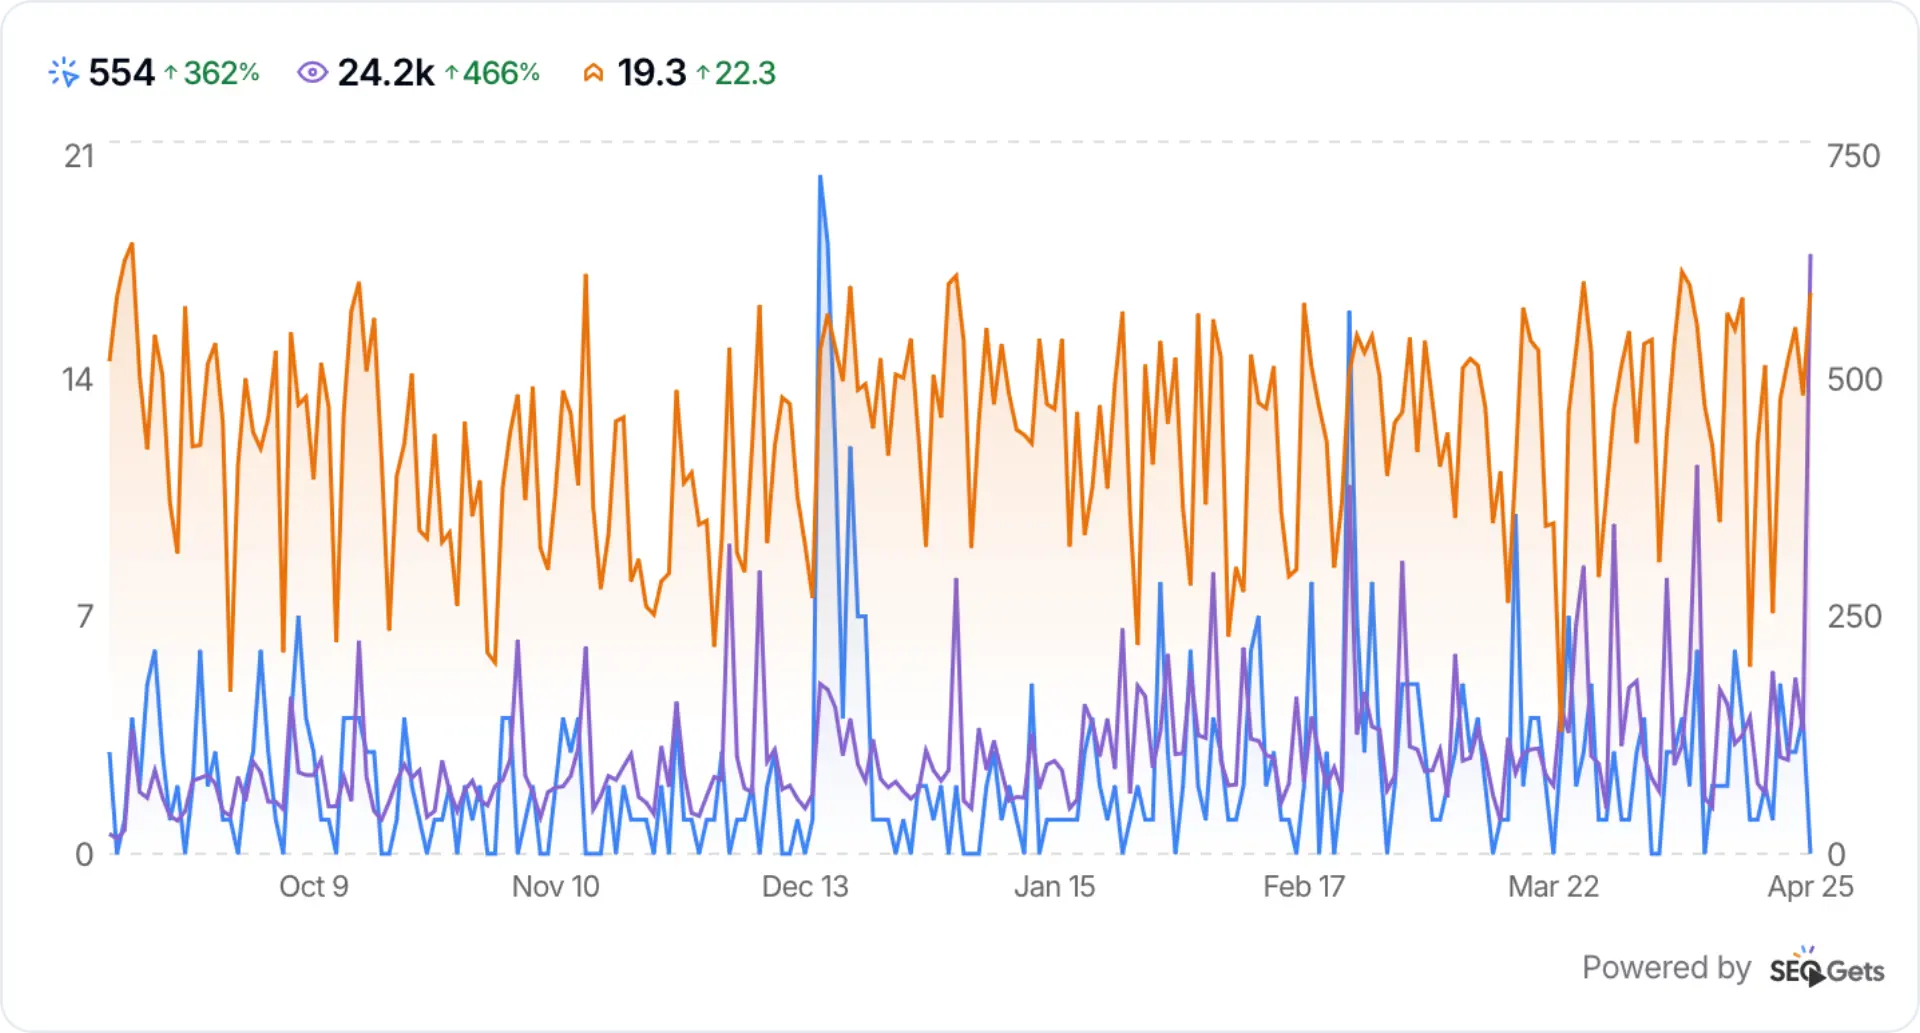The image size is (1920, 1033).
Task: Toggle the clicks series via 554 metric
Action: click(x=123, y=72)
